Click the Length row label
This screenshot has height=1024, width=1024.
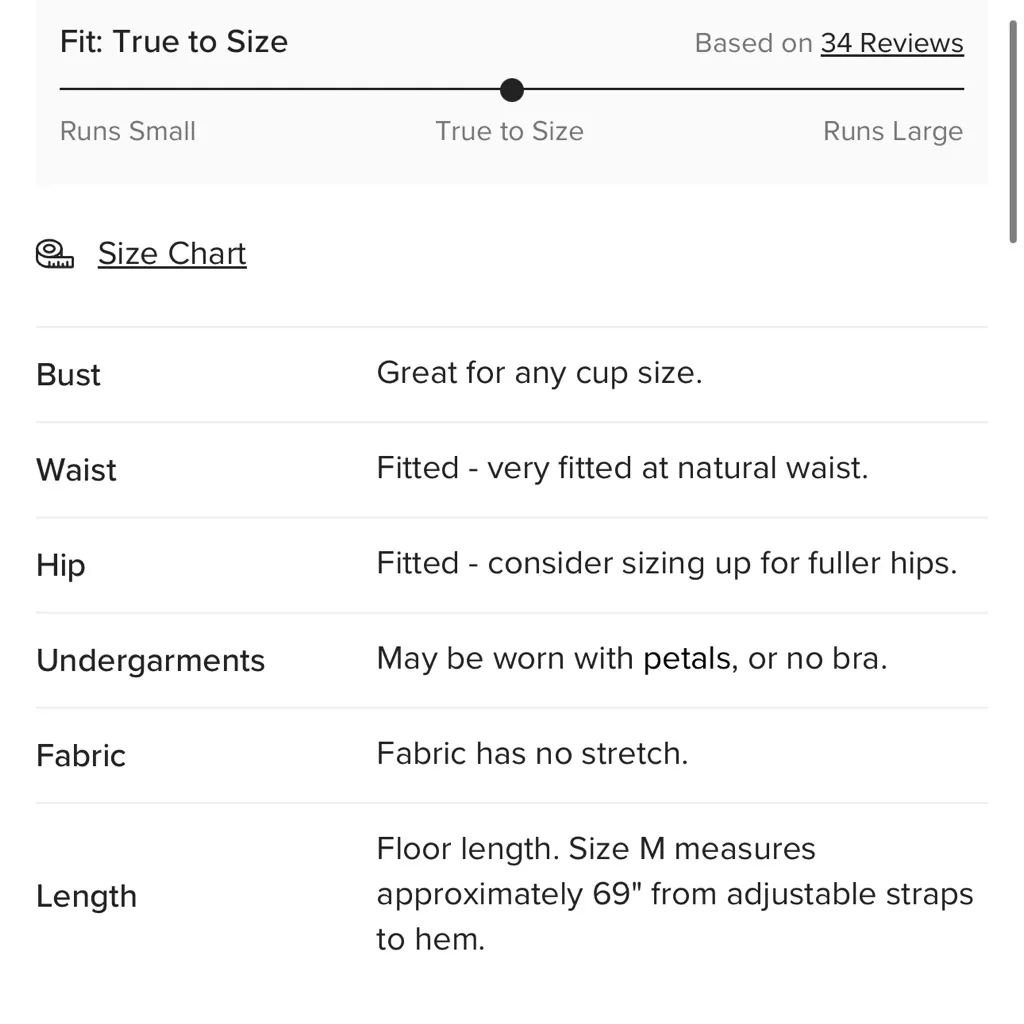(x=86, y=896)
